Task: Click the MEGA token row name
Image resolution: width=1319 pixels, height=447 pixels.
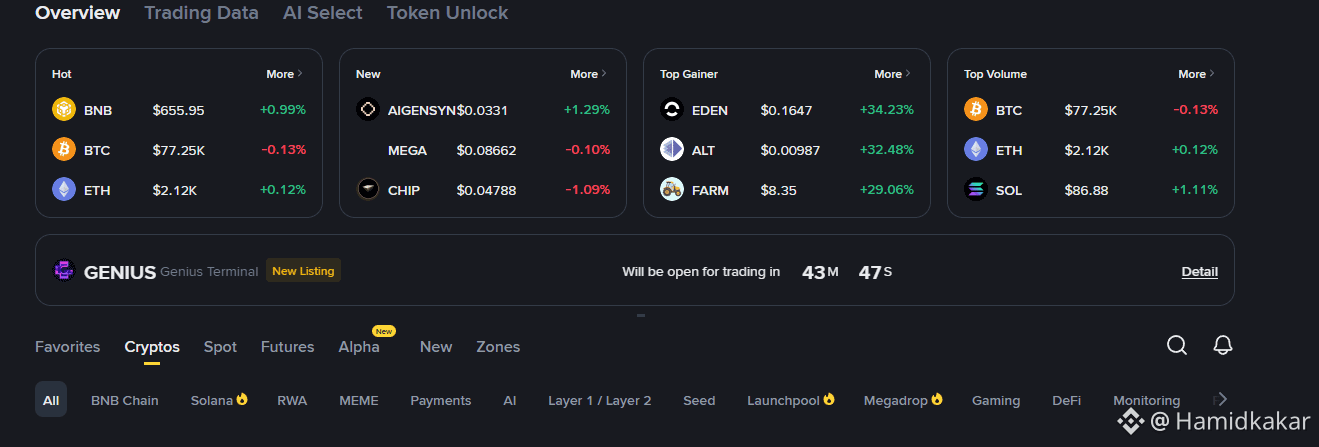Action: [x=407, y=150]
